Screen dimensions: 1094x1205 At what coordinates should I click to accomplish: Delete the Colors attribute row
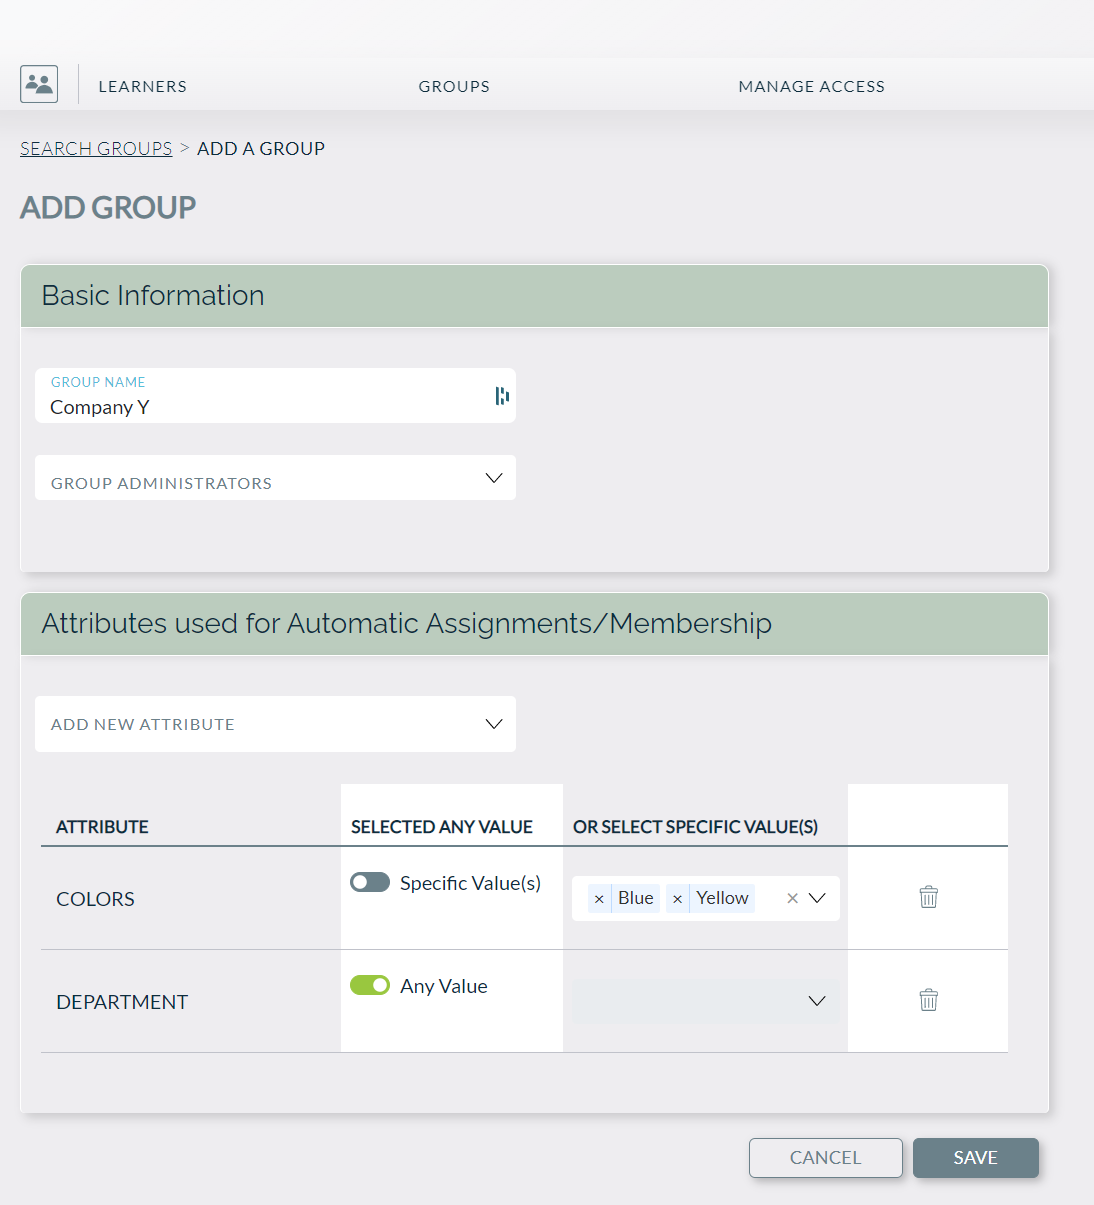(928, 897)
